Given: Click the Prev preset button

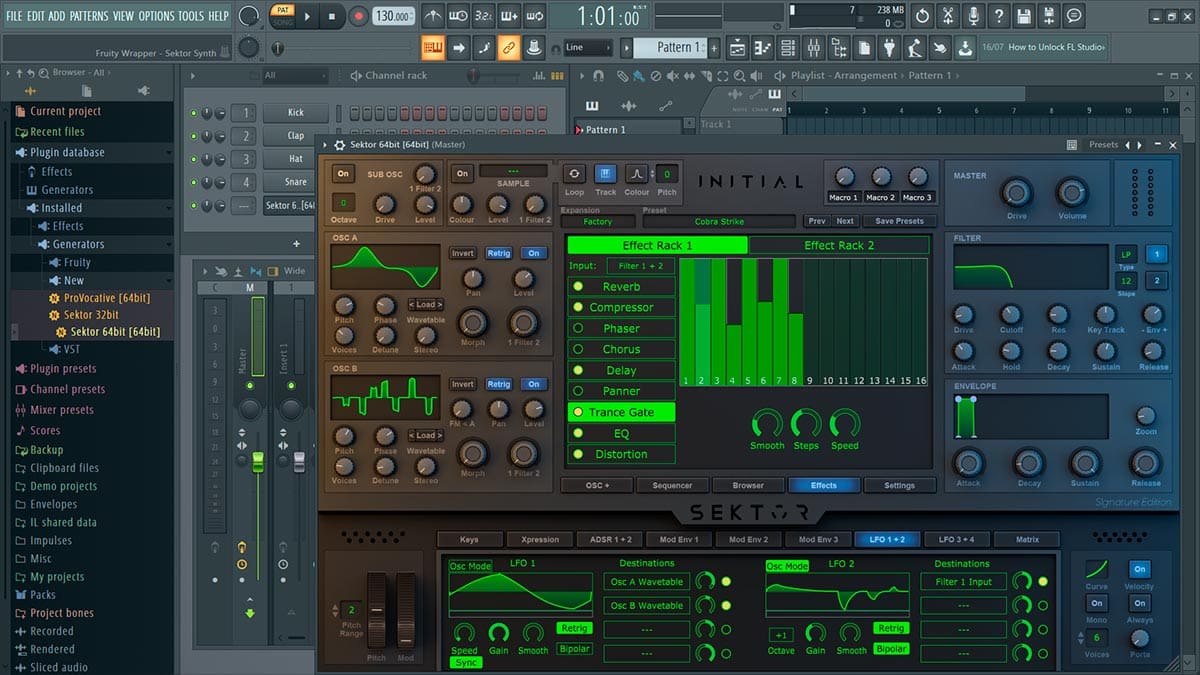Looking at the screenshot, I should tap(817, 221).
